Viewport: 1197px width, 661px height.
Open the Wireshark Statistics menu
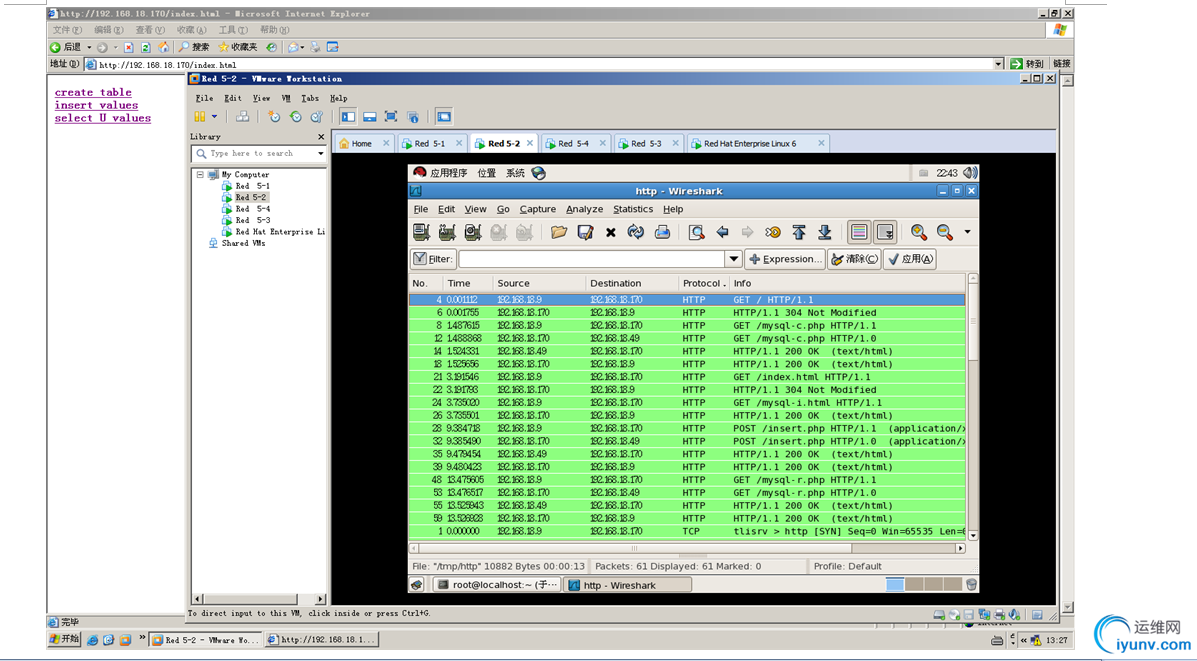pyautogui.click(x=633, y=209)
